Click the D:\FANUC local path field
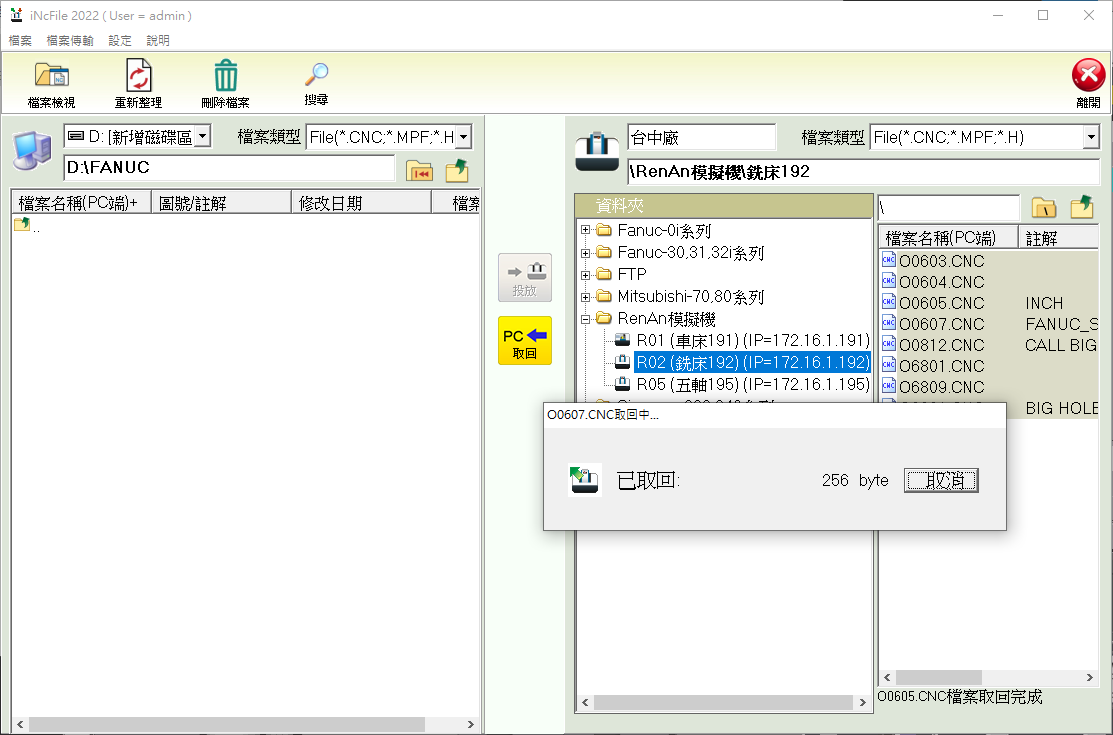This screenshot has width=1113, height=735. [229, 168]
